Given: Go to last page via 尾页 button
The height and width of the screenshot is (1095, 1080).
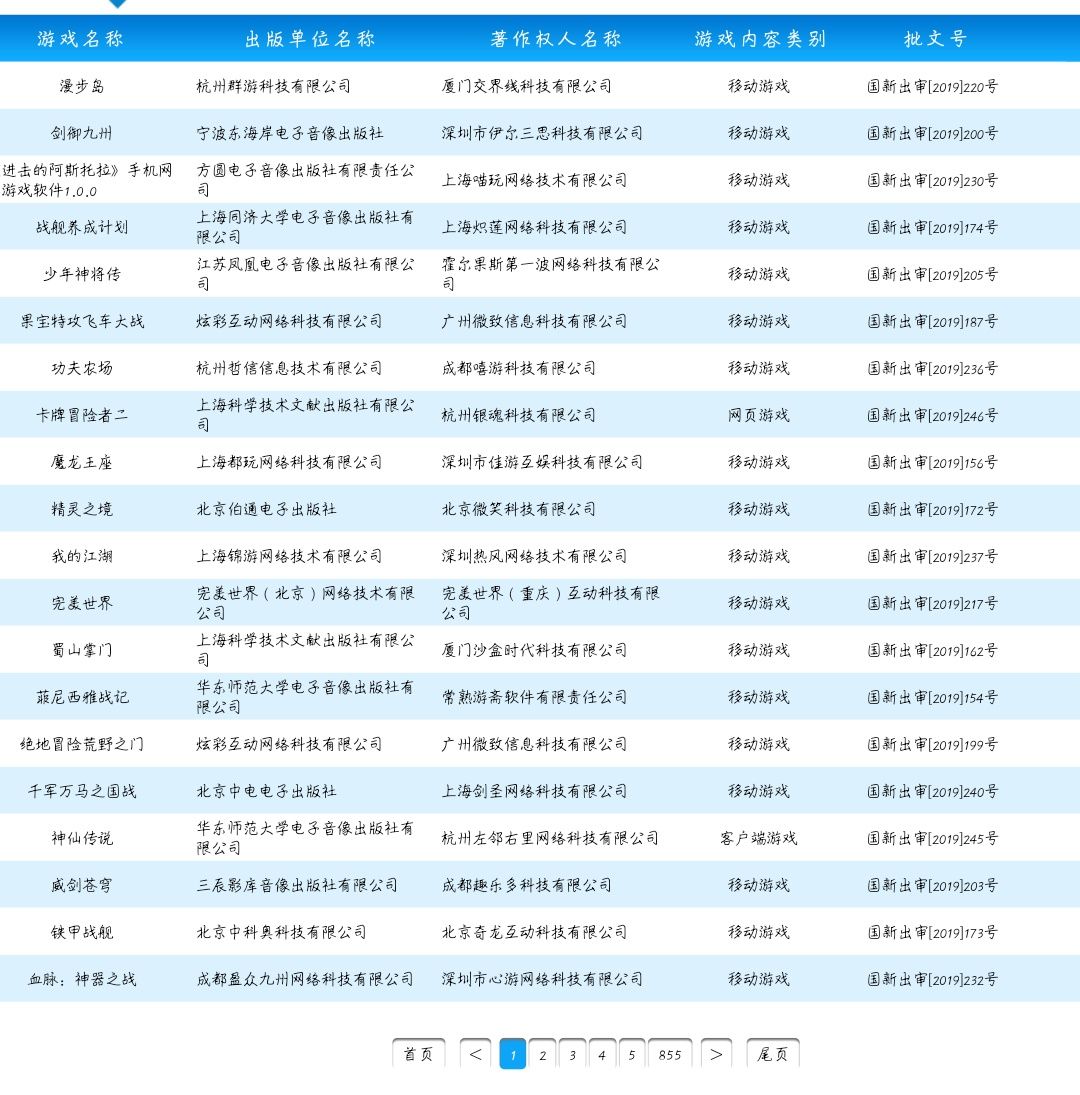Looking at the screenshot, I should pyautogui.click(x=773, y=1054).
